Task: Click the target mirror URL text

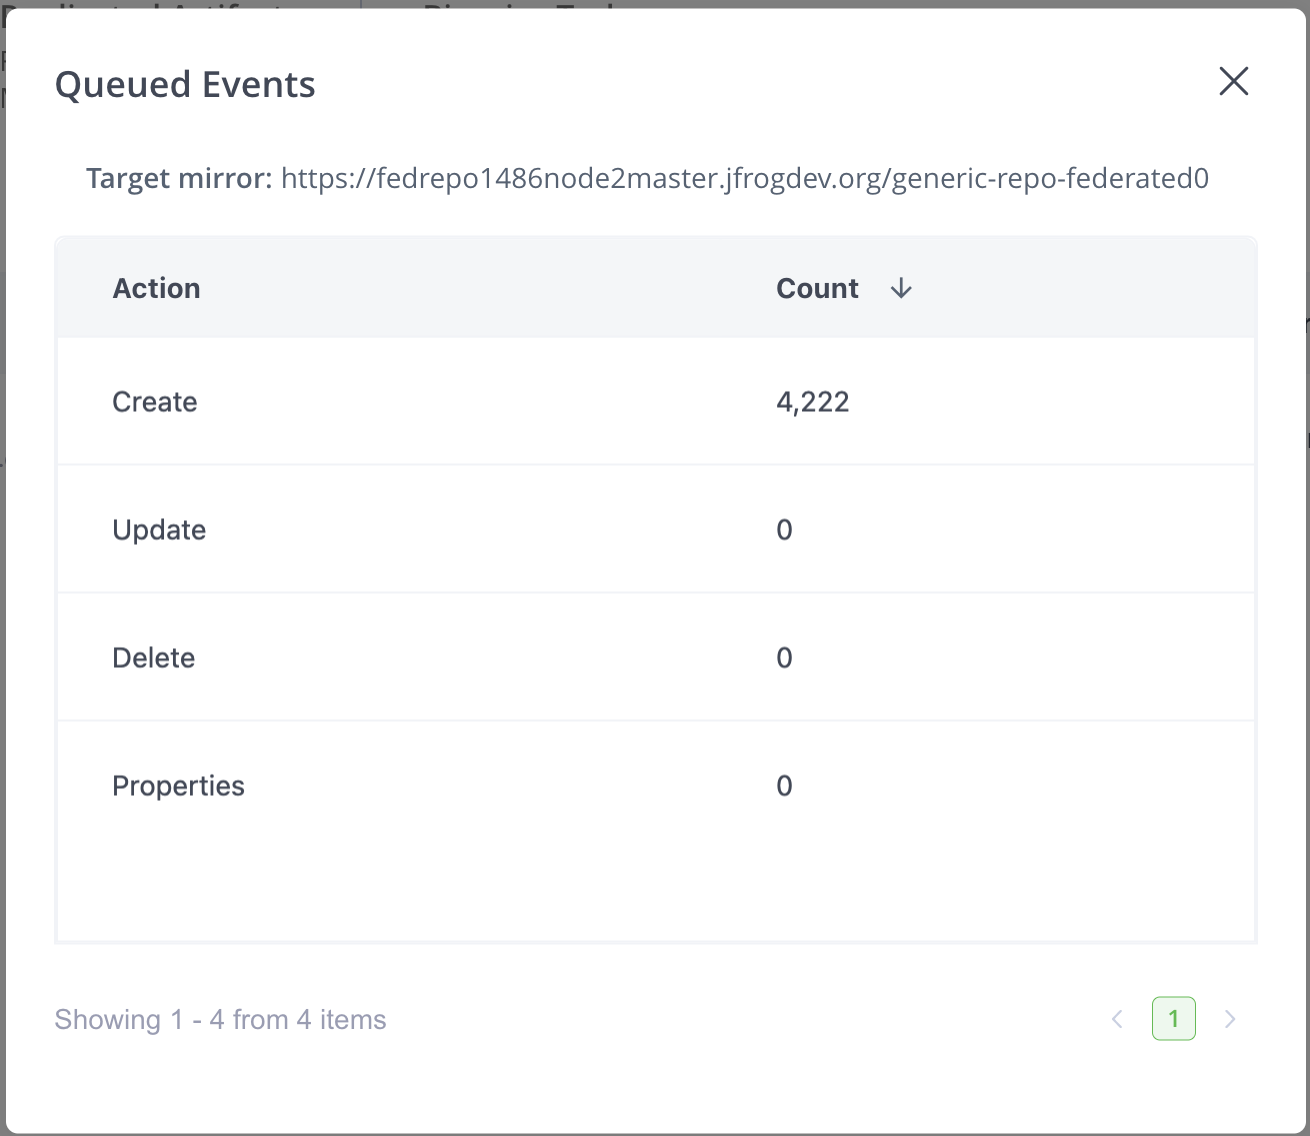Action: pyautogui.click(x=745, y=178)
